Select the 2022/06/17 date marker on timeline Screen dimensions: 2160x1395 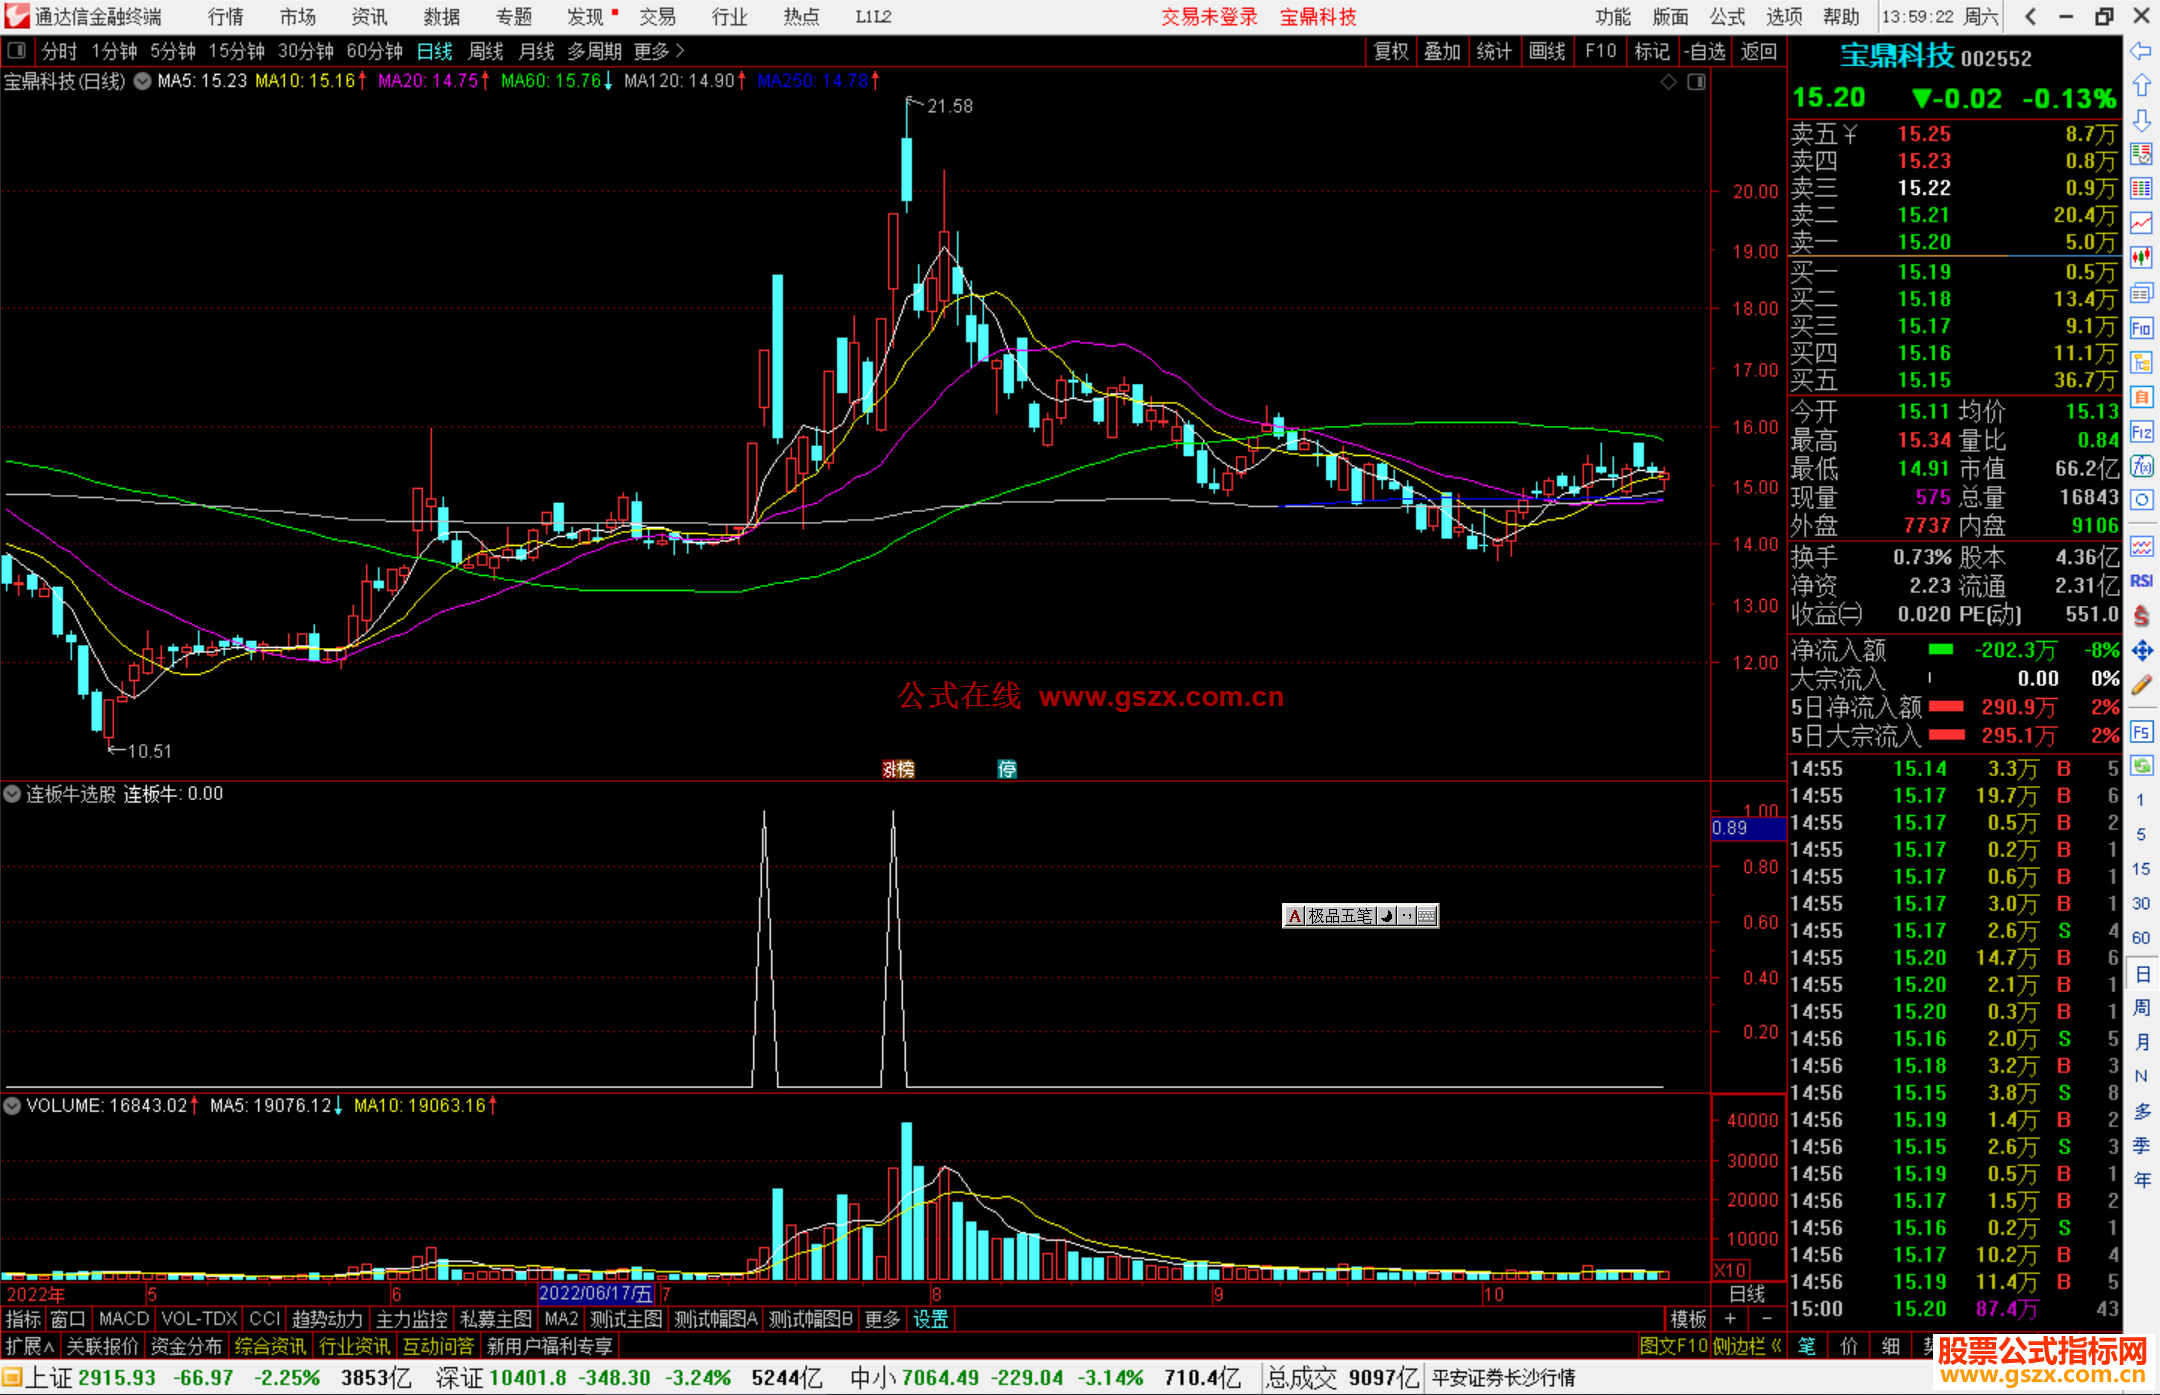click(595, 1294)
